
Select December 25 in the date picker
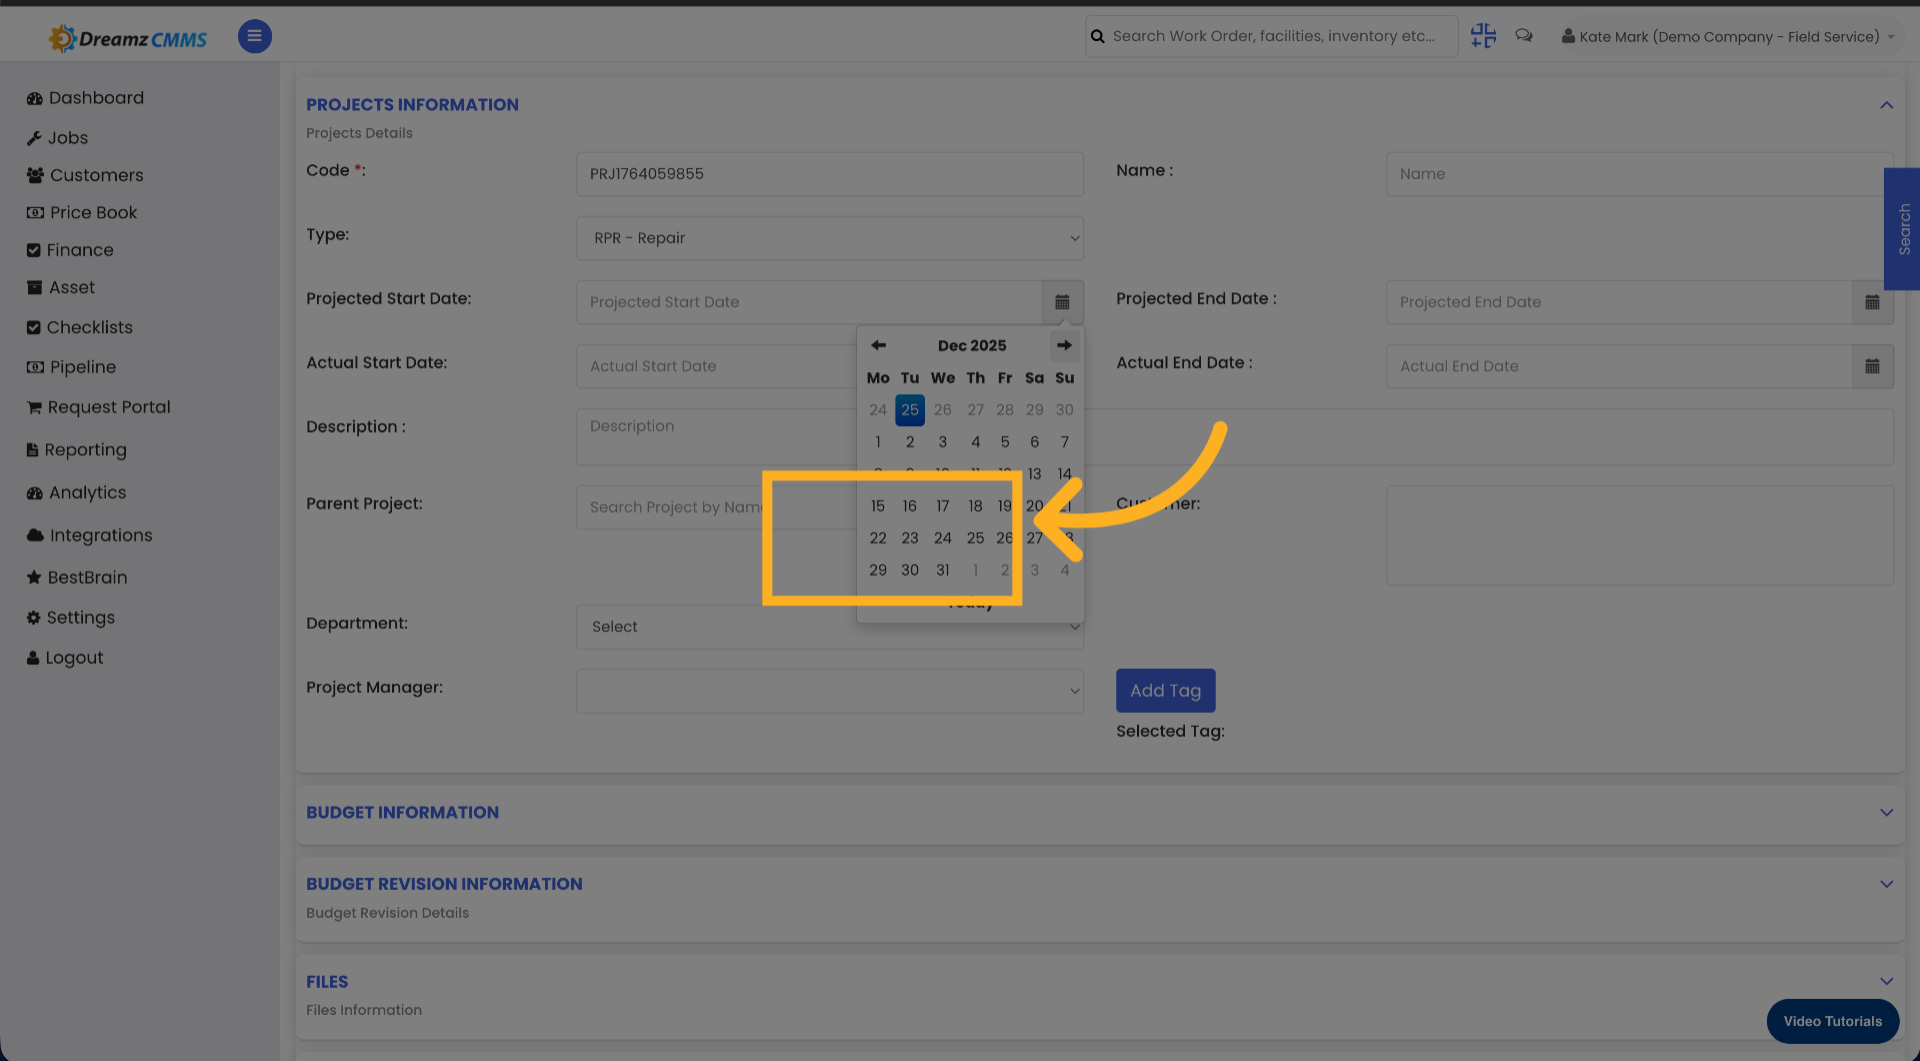coord(975,538)
